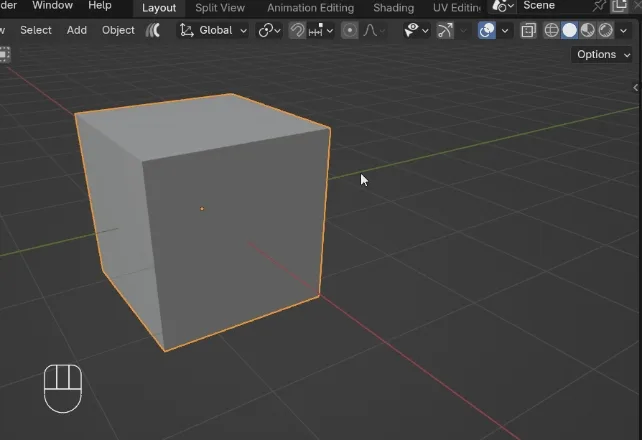This screenshot has height=440, width=642.
Task: Click the cube's orange origin point
Action: click(202, 209)
